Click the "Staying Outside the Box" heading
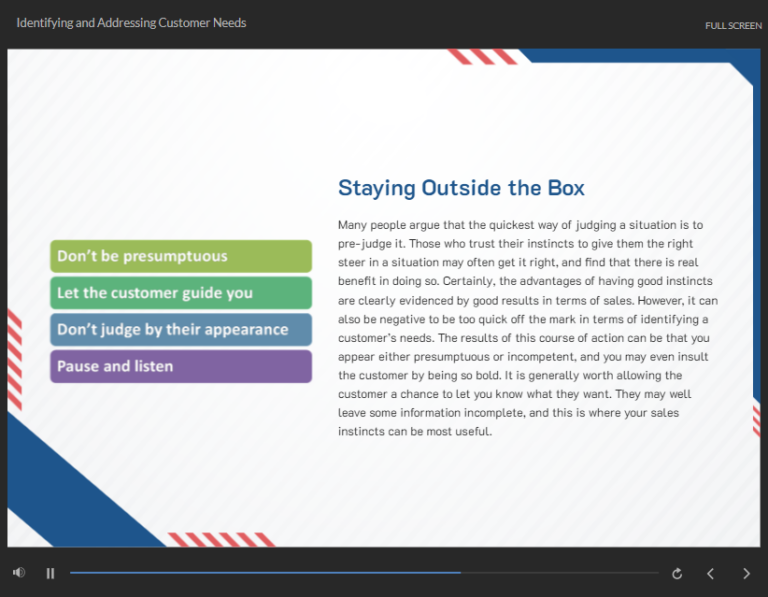This screenshot has height=597, width=768. pyautogui.click(x=461, y=188)
